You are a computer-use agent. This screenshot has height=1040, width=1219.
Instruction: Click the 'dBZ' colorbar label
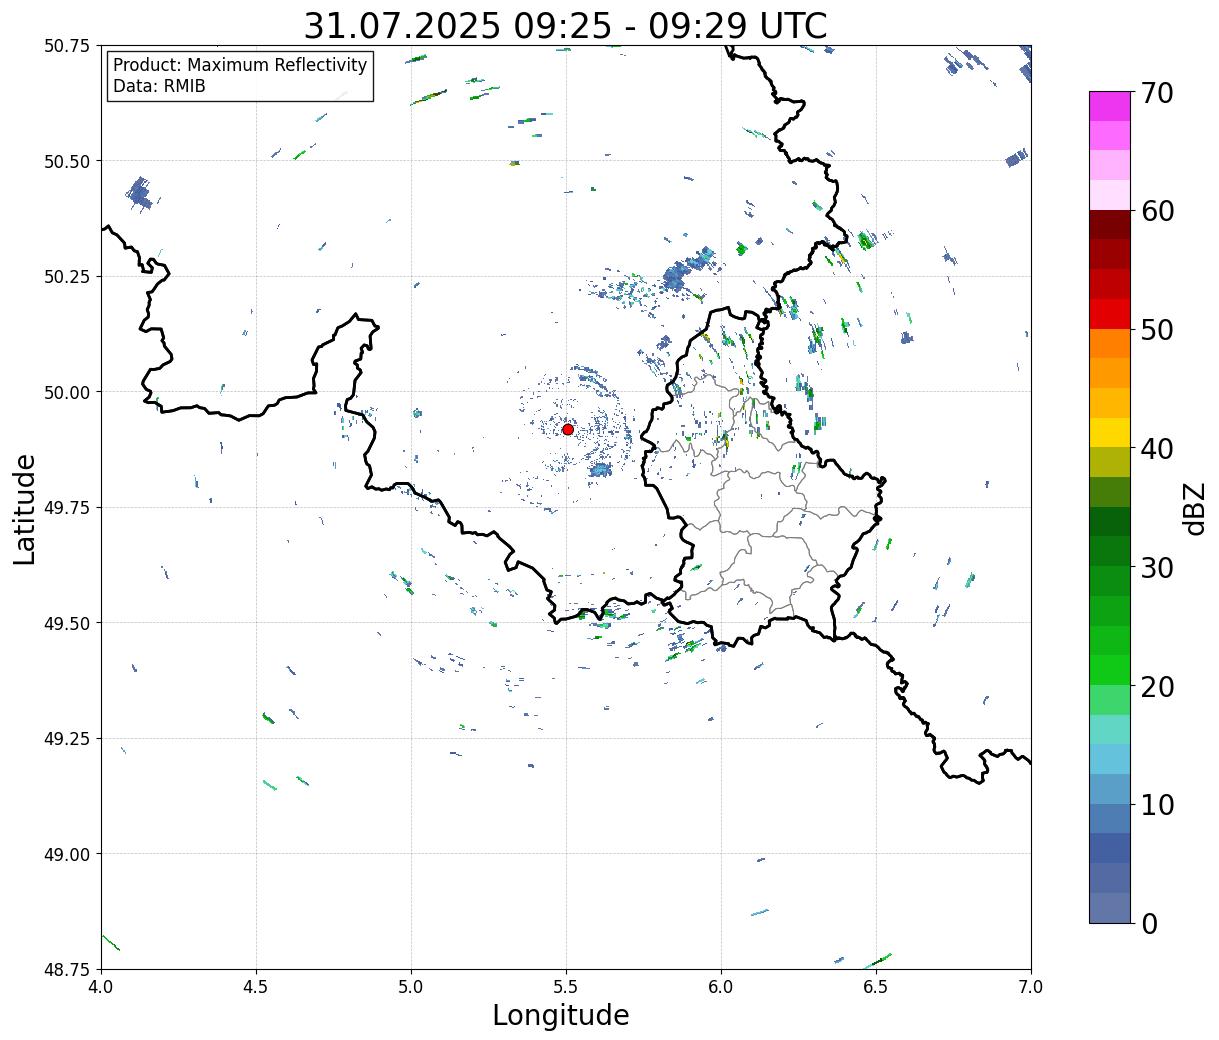[x=1195, y=507]
